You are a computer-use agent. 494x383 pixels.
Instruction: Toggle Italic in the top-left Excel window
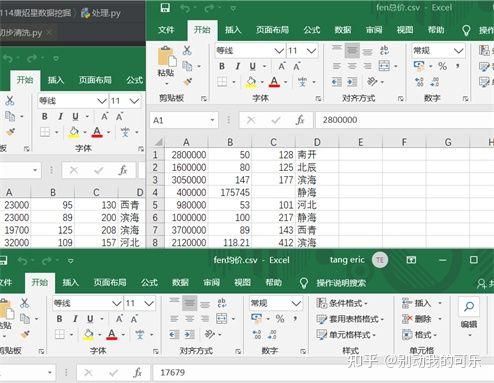coord(60,116)
